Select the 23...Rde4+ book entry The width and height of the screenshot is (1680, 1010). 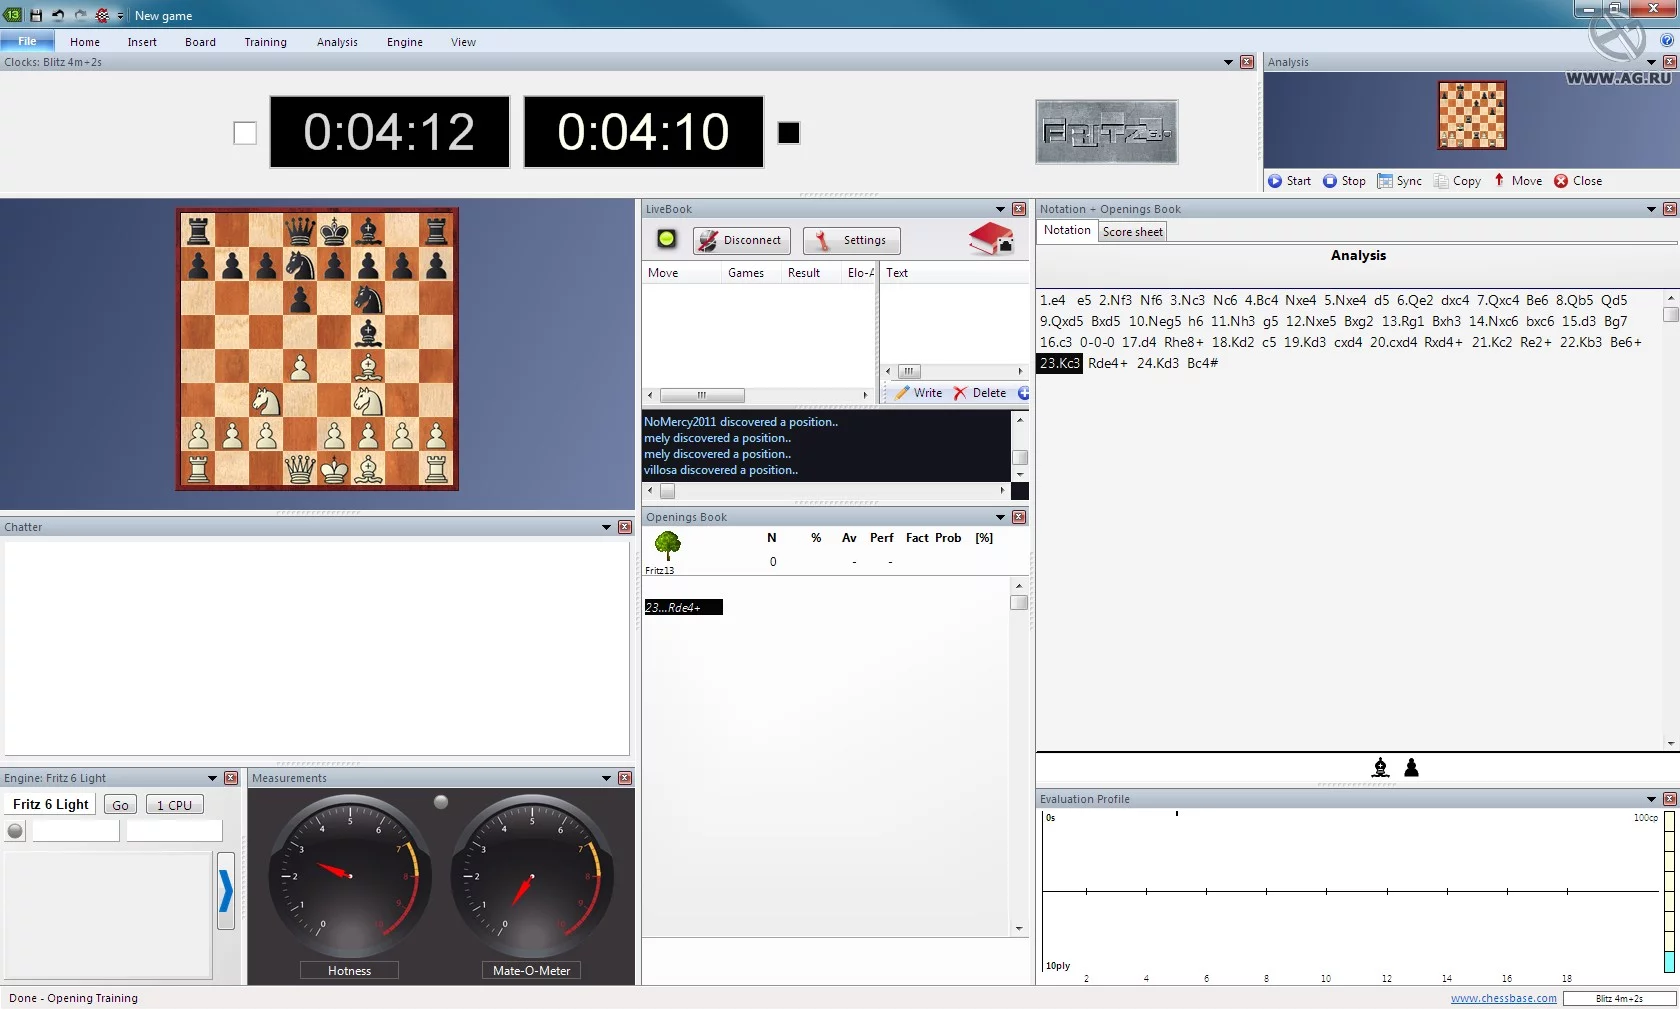coord(683,607)
